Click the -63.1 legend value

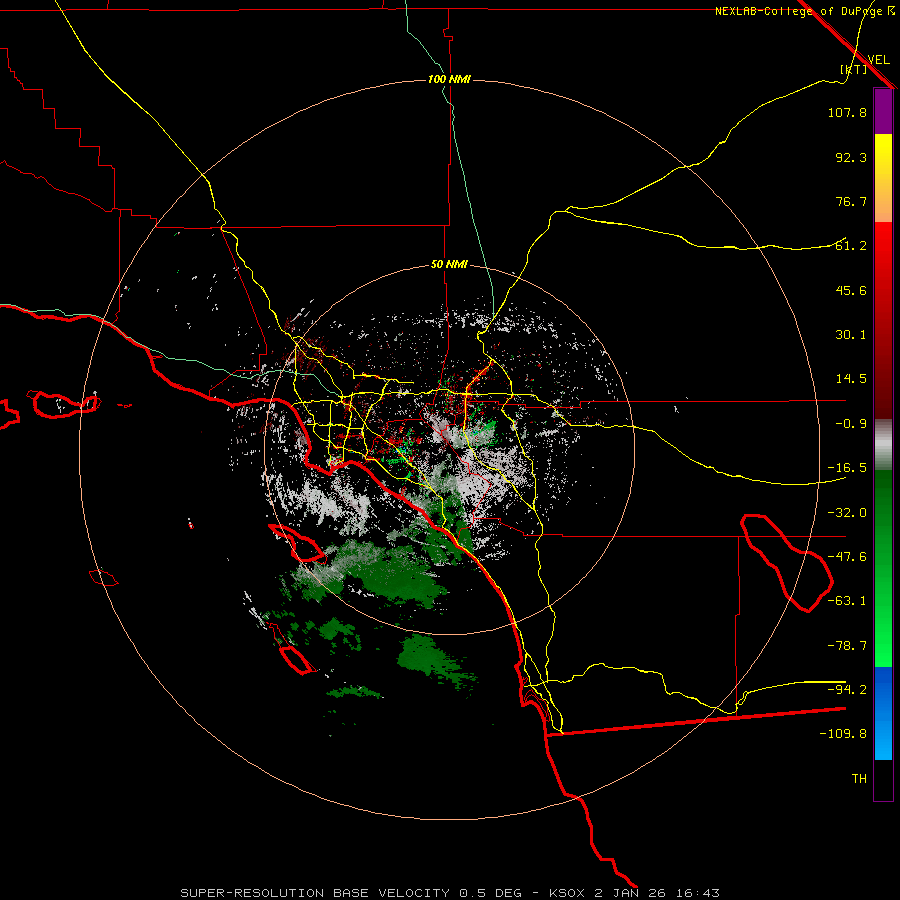[x=847, y=601]
